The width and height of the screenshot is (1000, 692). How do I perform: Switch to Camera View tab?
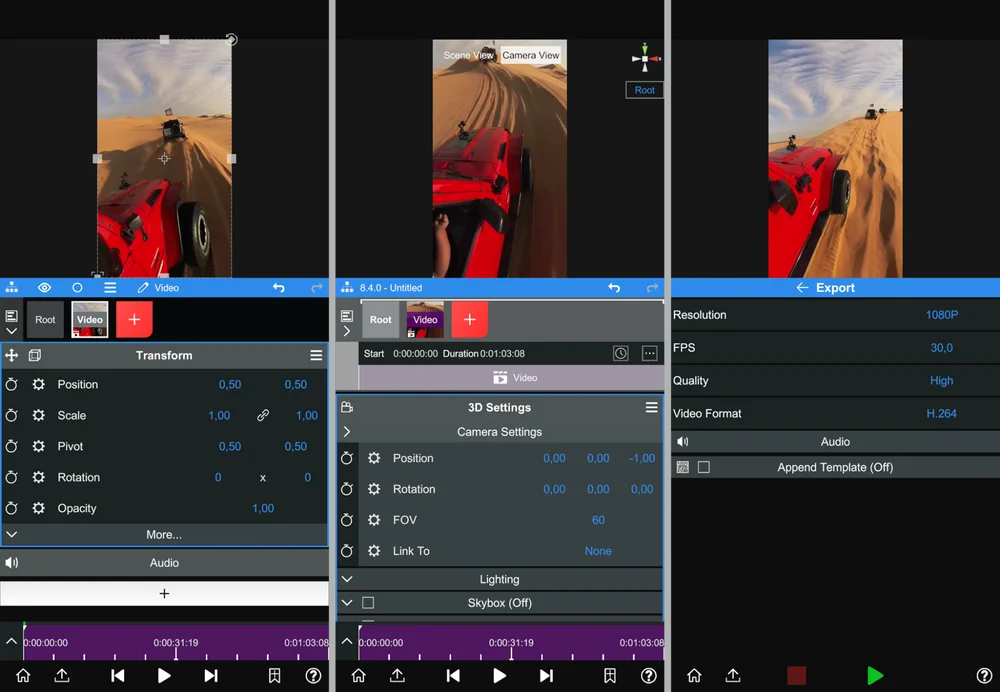[531, 55]
